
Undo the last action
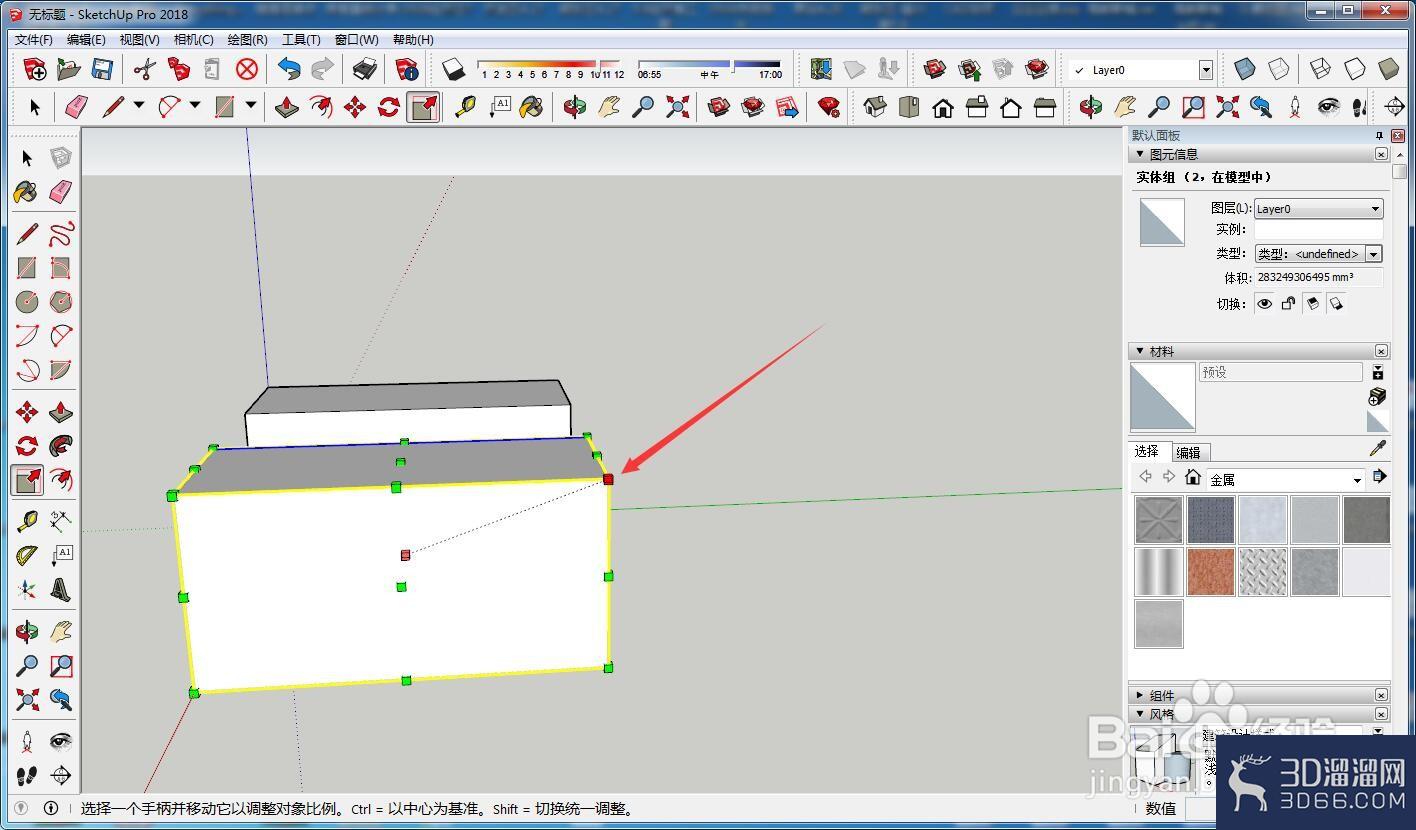[289, 69]
